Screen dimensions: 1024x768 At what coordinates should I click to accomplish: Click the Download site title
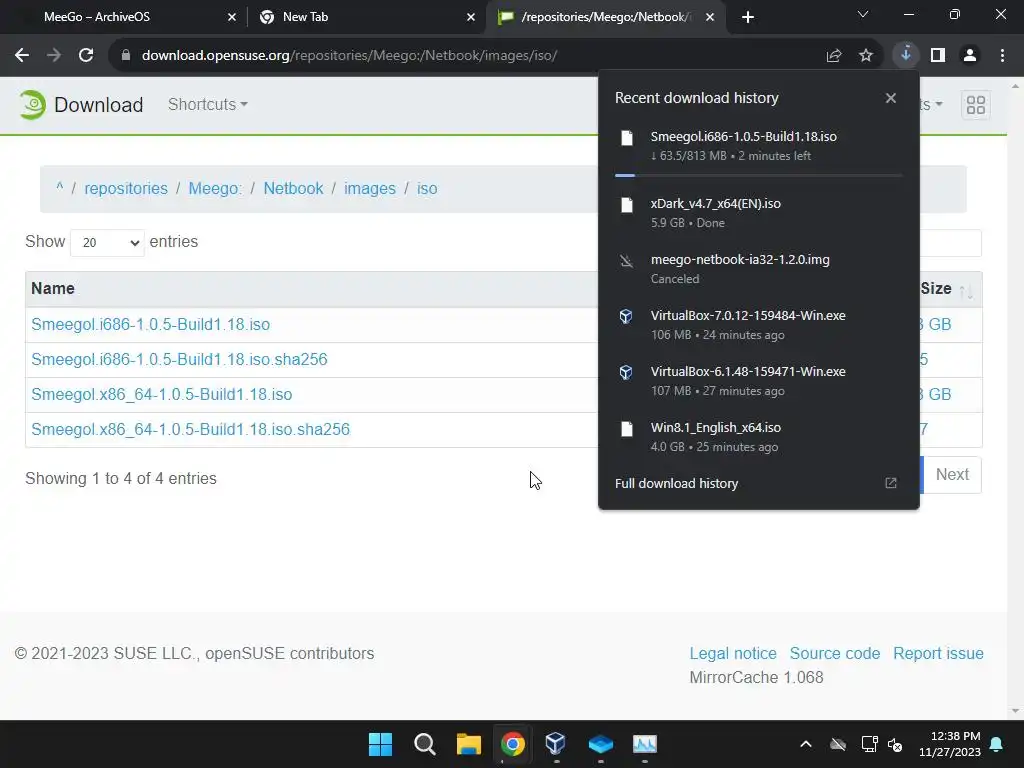pos(99,105)
